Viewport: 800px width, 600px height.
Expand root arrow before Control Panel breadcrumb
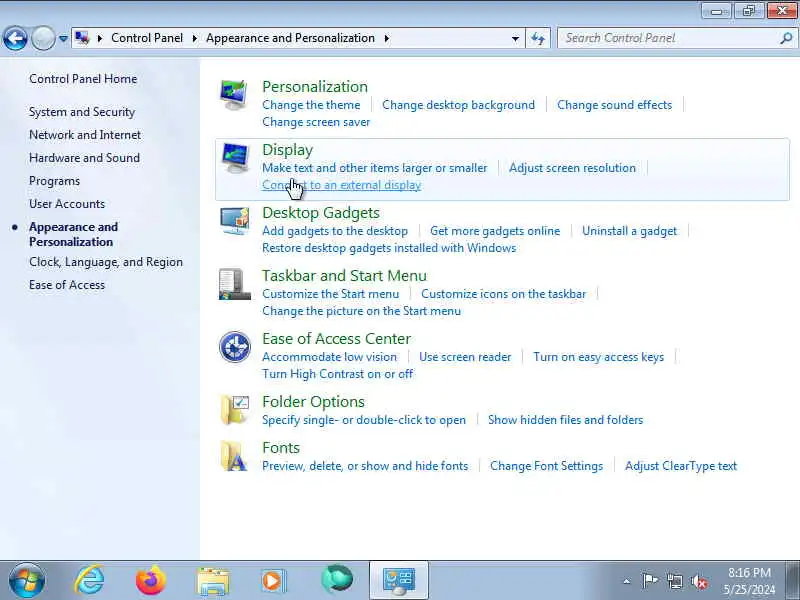(x=100, y=38)
